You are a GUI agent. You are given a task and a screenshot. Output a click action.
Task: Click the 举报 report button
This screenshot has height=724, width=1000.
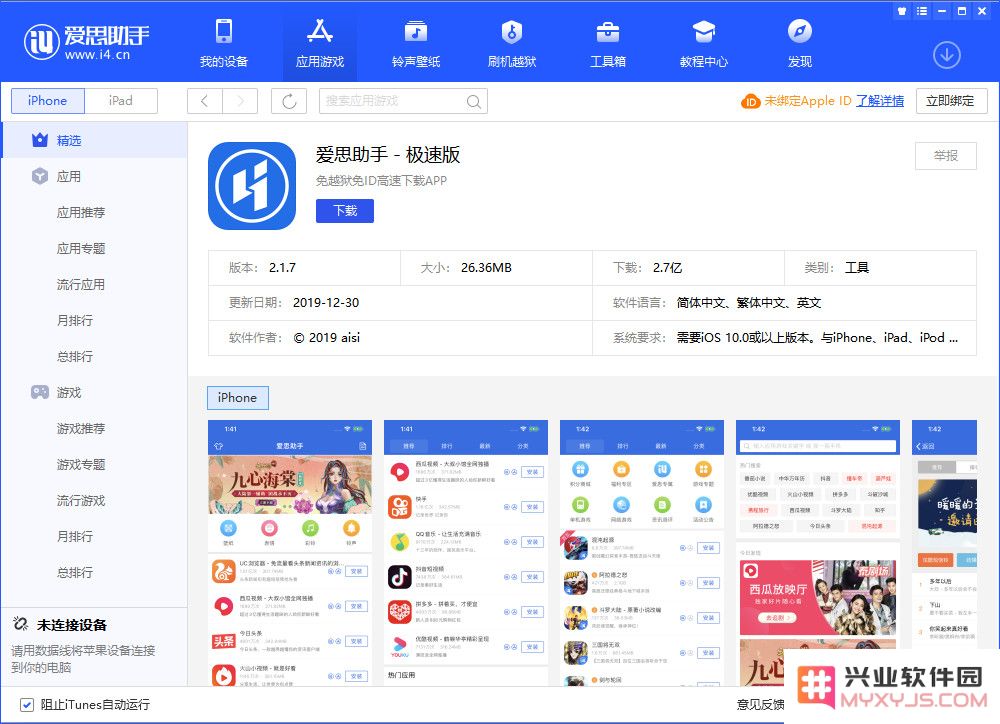click(x=946, y=156)
